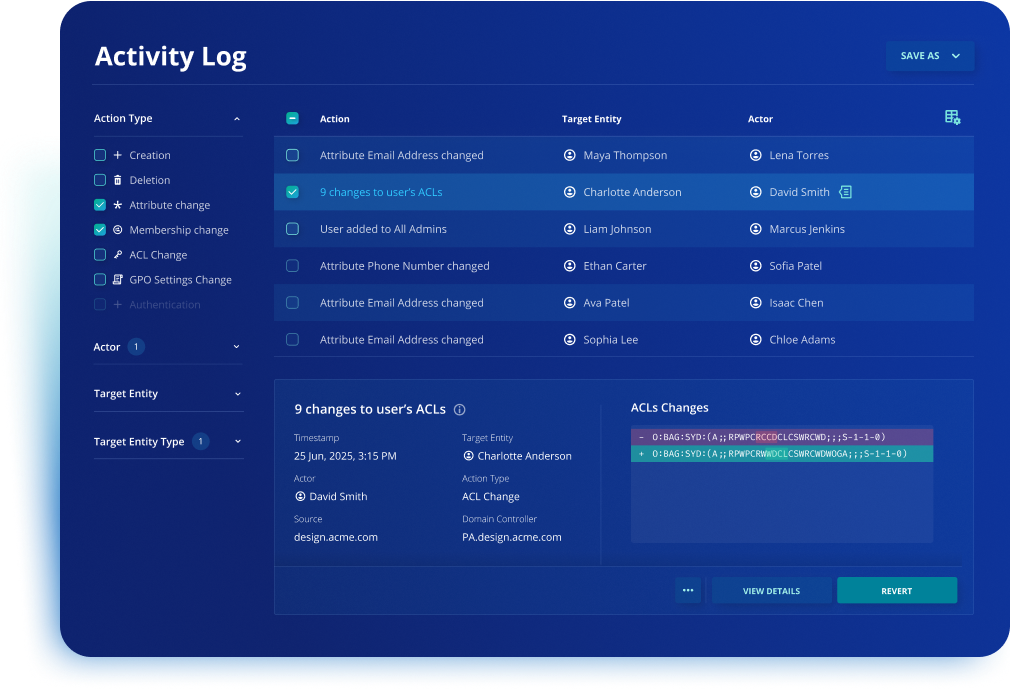Check the User added to All Admins row
Viewport: 1010px width, 690px height.
(292, 228)
